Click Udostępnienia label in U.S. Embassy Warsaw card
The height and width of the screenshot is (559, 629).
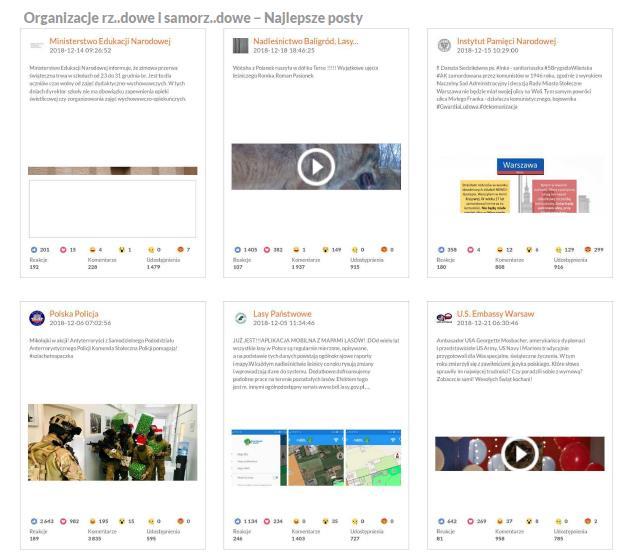[x=570, y=531]
